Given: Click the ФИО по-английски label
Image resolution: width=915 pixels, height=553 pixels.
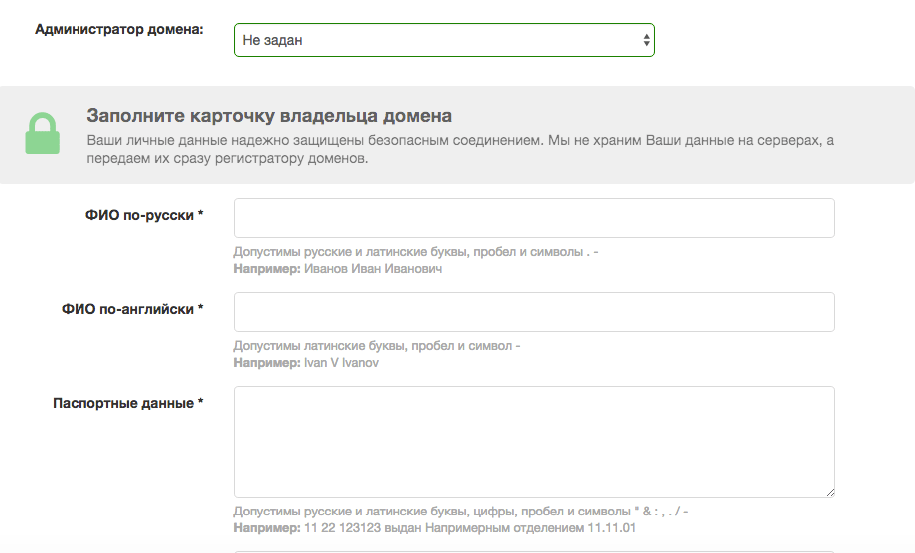Looking at the screenshot, I should tap(132, 309).
